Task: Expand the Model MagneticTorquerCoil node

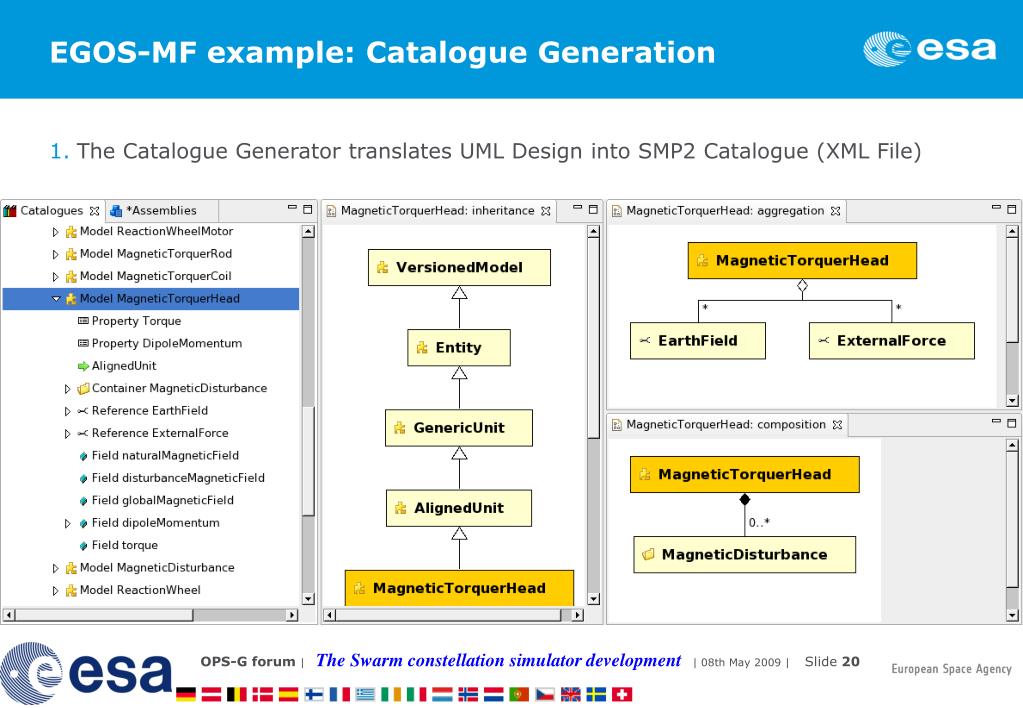Action: coord(55,277)
